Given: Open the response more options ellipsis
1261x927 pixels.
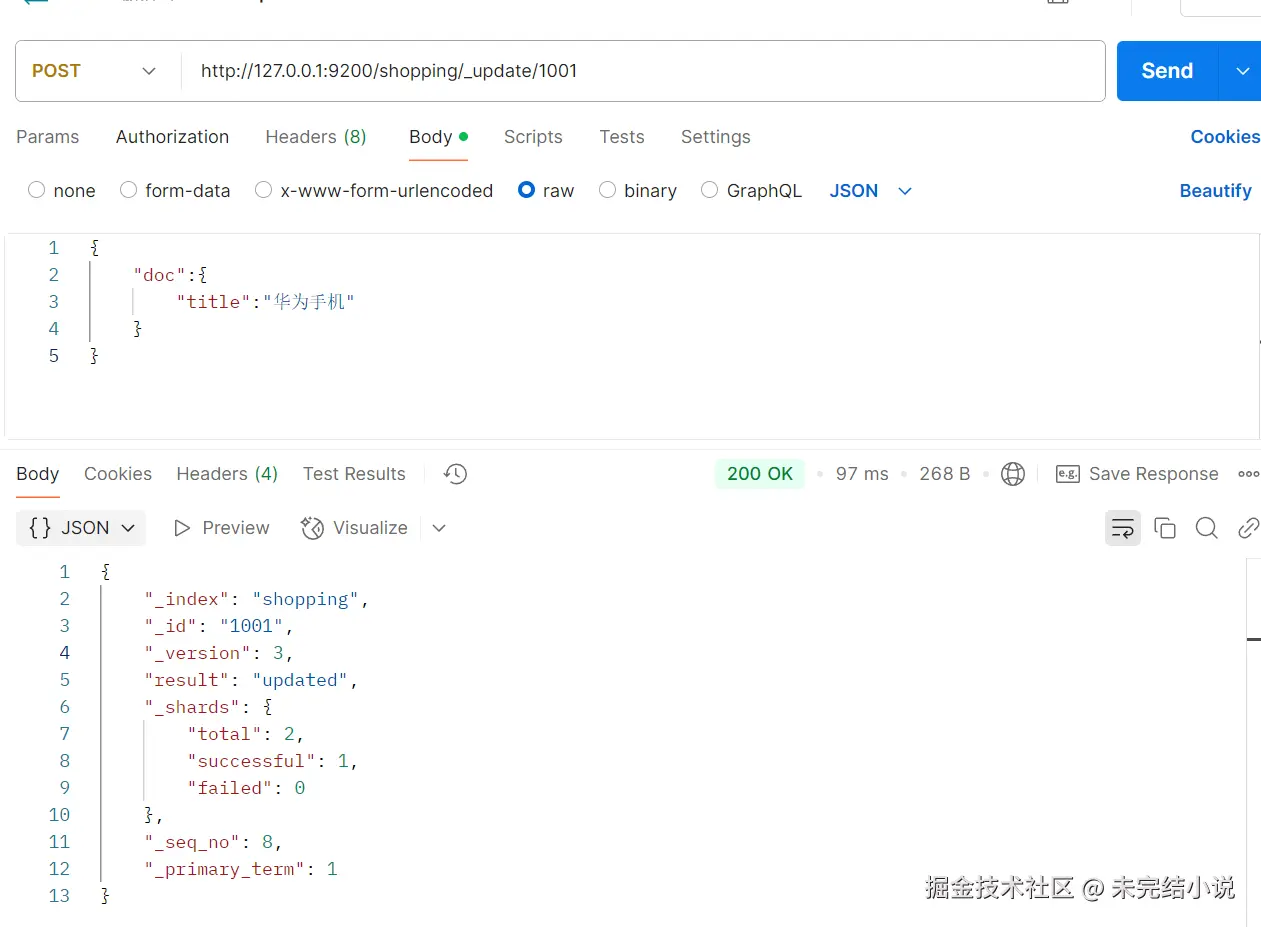Looking at the screenshot, I should click(1249, 474).
